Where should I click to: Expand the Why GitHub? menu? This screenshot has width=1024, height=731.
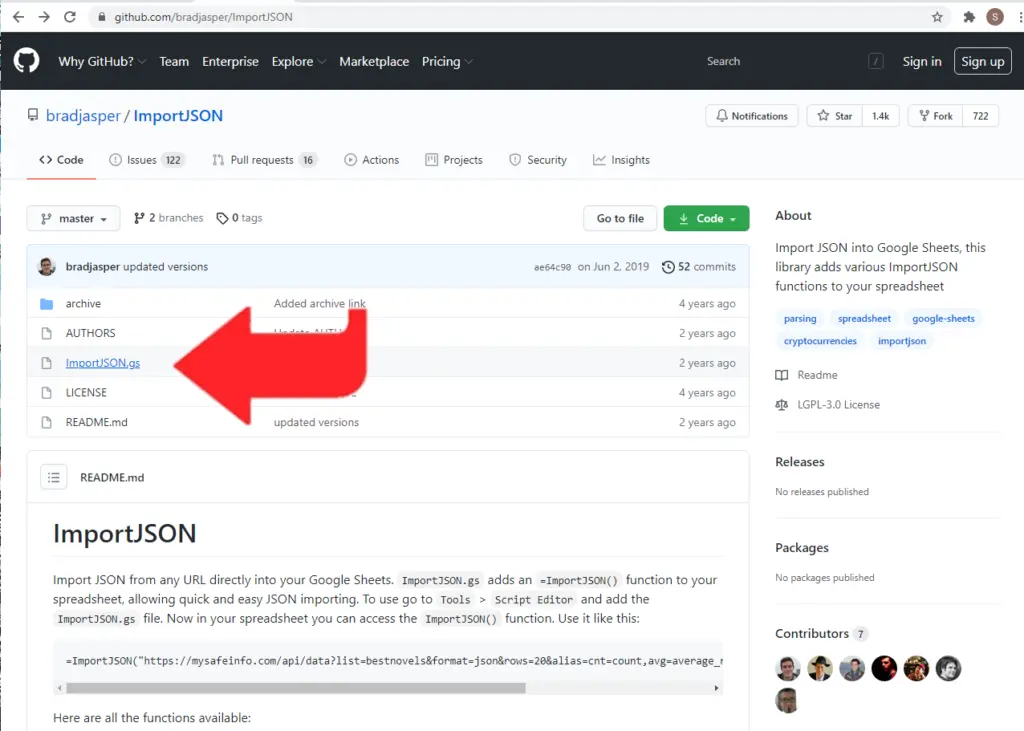click(102, 61)
